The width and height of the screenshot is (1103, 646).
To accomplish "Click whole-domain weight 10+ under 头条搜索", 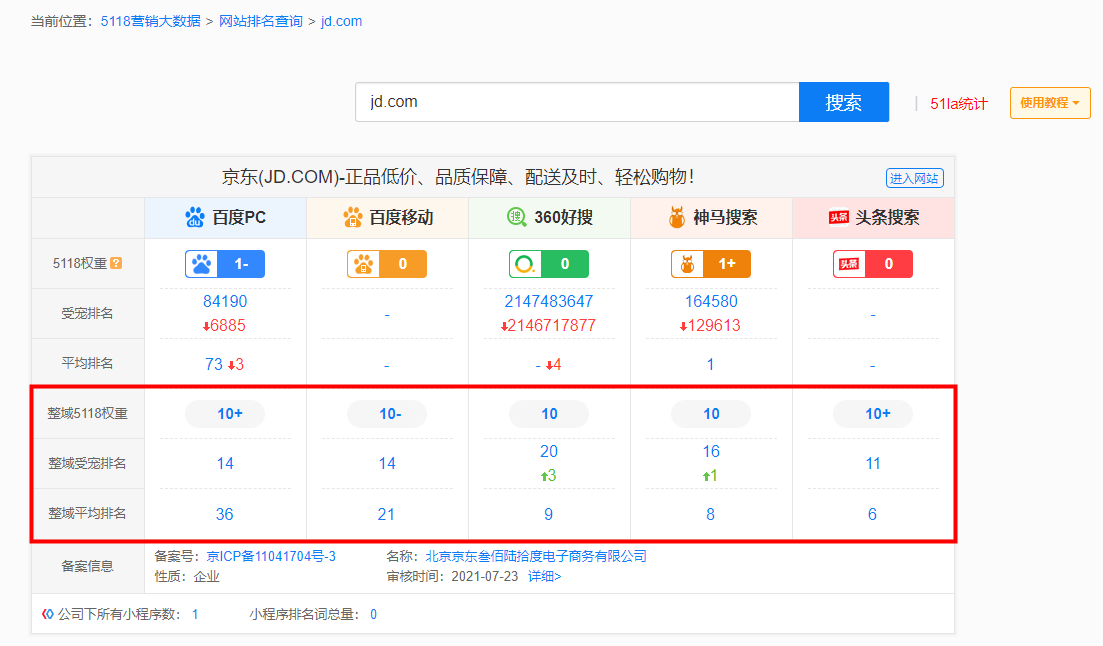I will coord(873,414).
